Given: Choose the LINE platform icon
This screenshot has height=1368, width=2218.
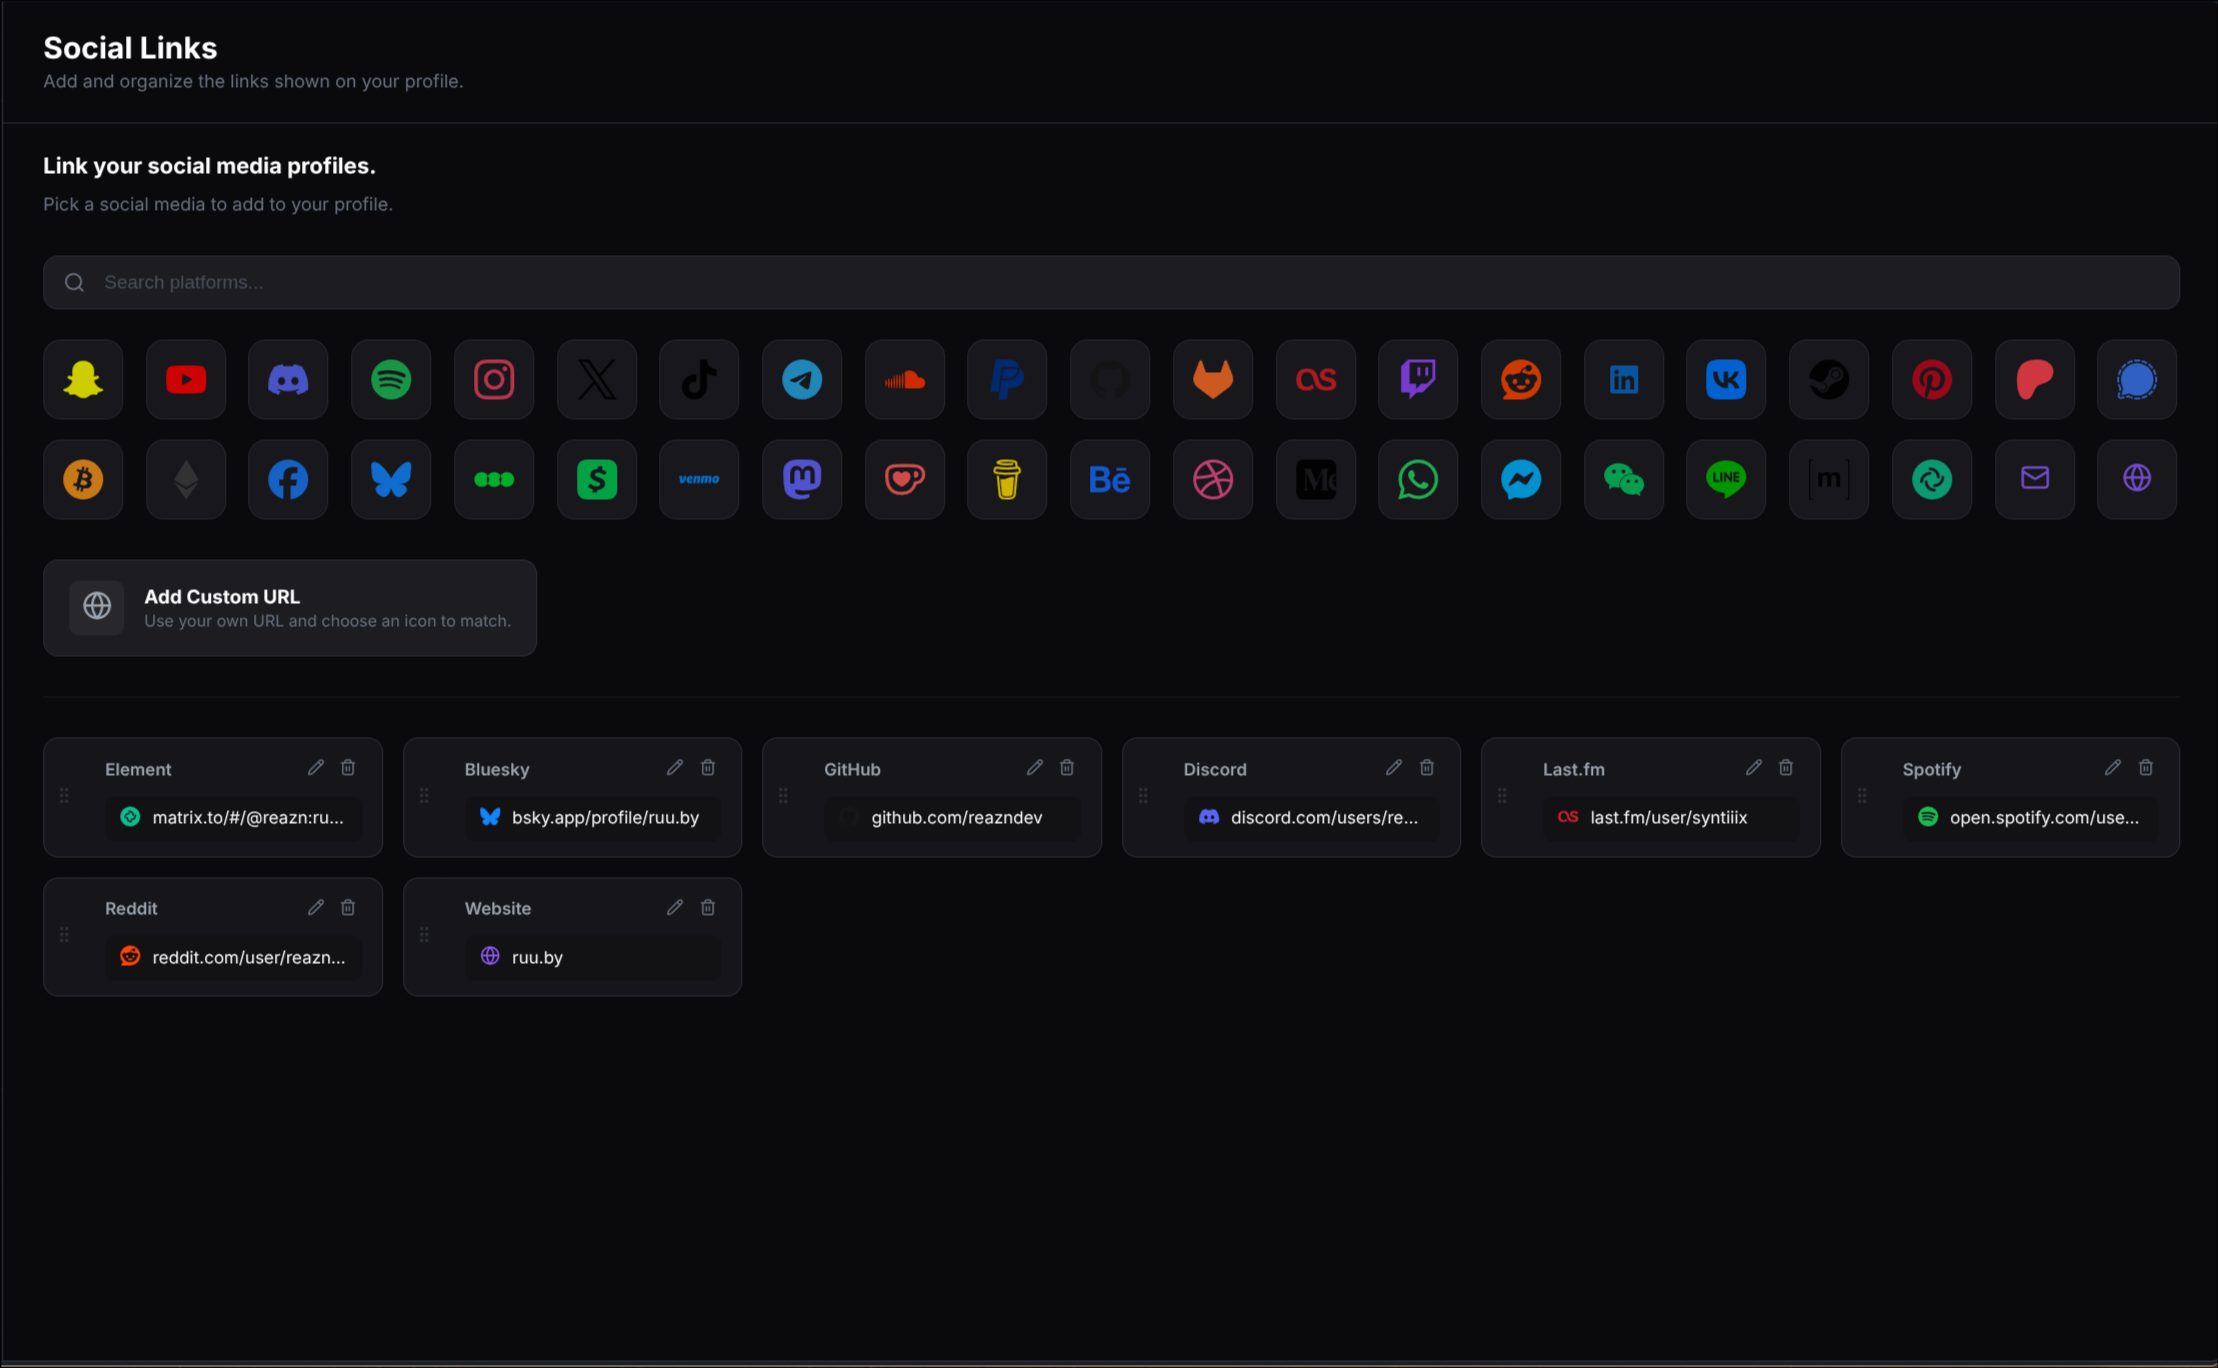Looking at the screenshot, I should [x=1726, y=480].
